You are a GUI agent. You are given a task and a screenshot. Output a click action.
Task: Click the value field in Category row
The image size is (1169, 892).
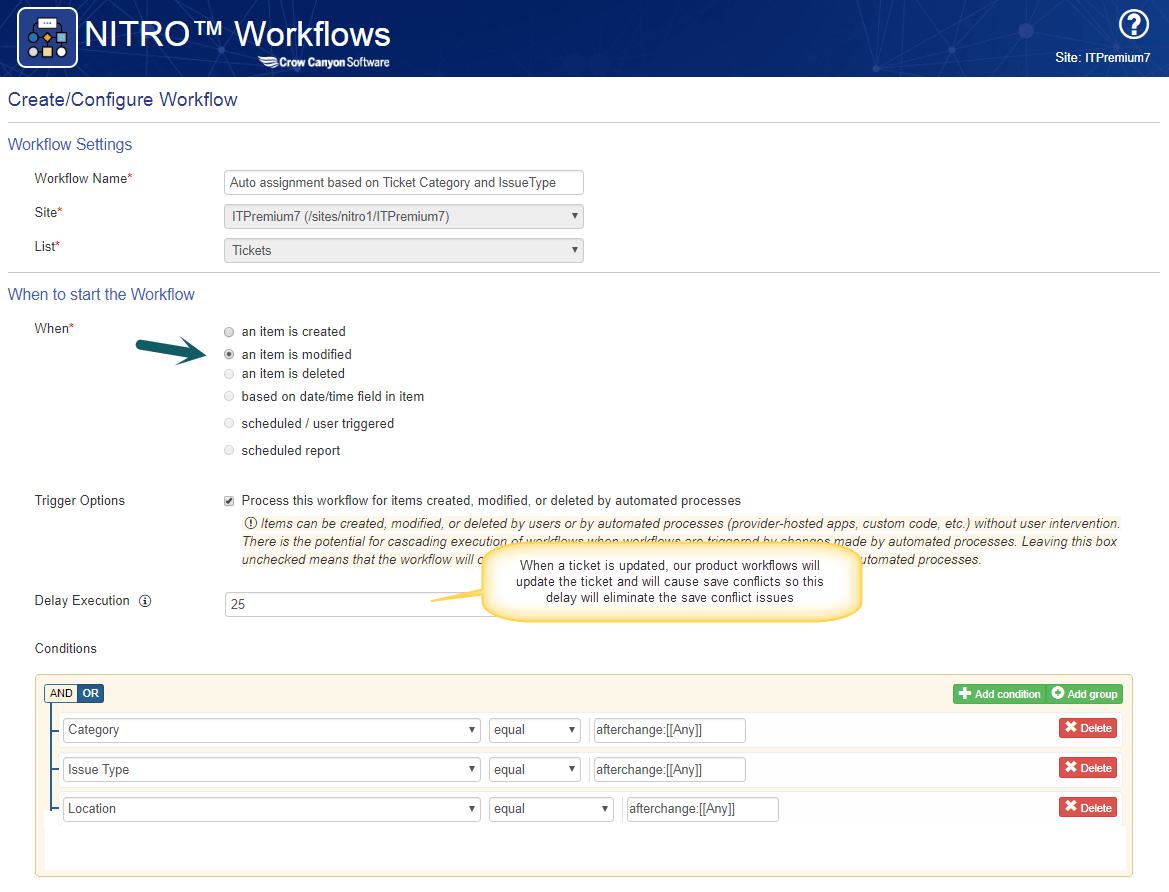[669, 730]
